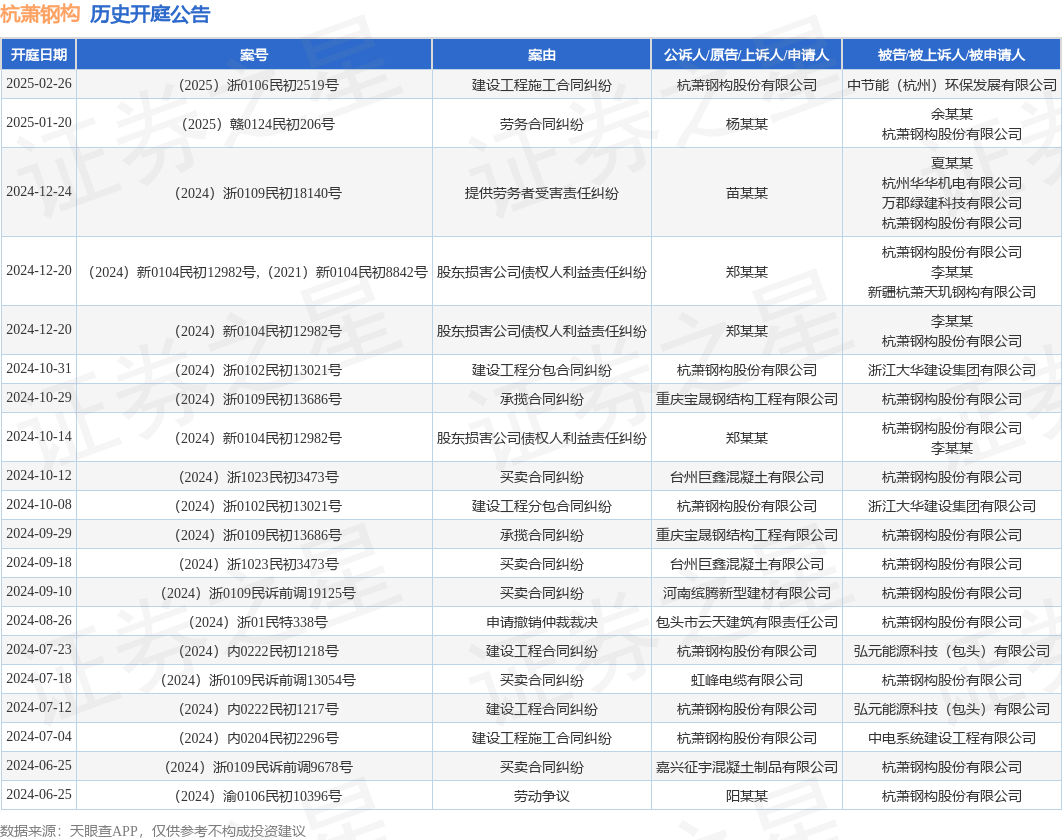Viewport: 1062px width, 840px height.
Task: Click the "案号" column header
Action: (254, 55)
